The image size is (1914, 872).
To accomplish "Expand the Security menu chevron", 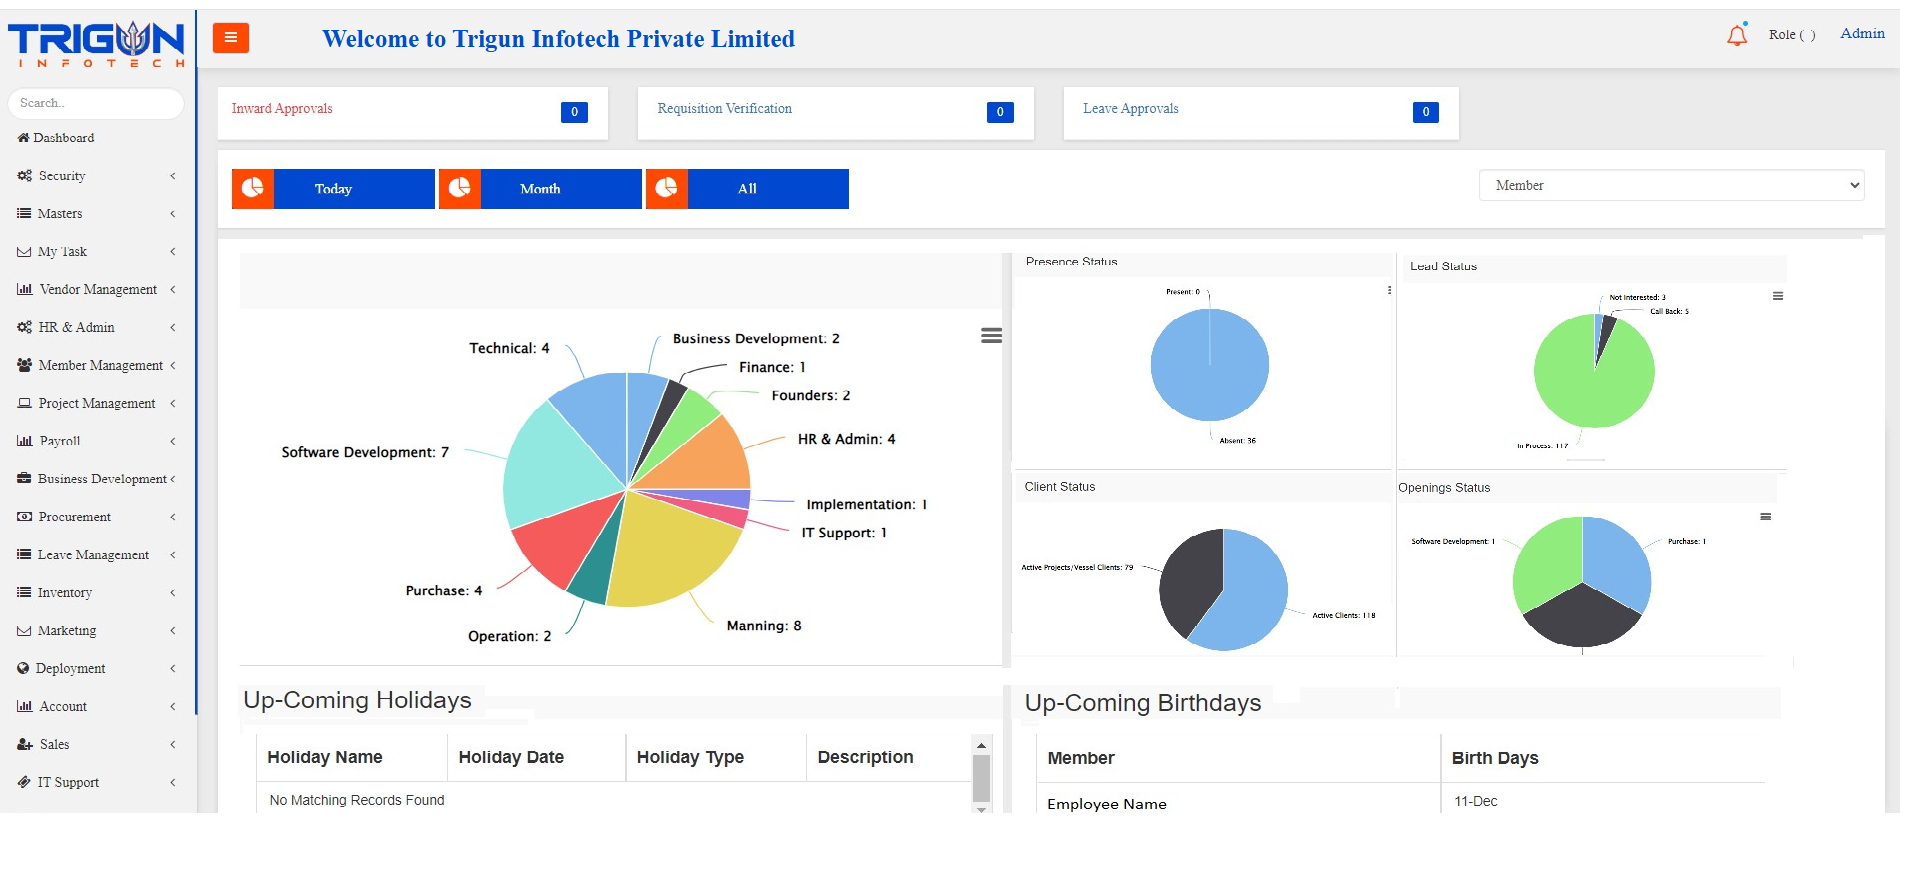I will coord(173,176).
